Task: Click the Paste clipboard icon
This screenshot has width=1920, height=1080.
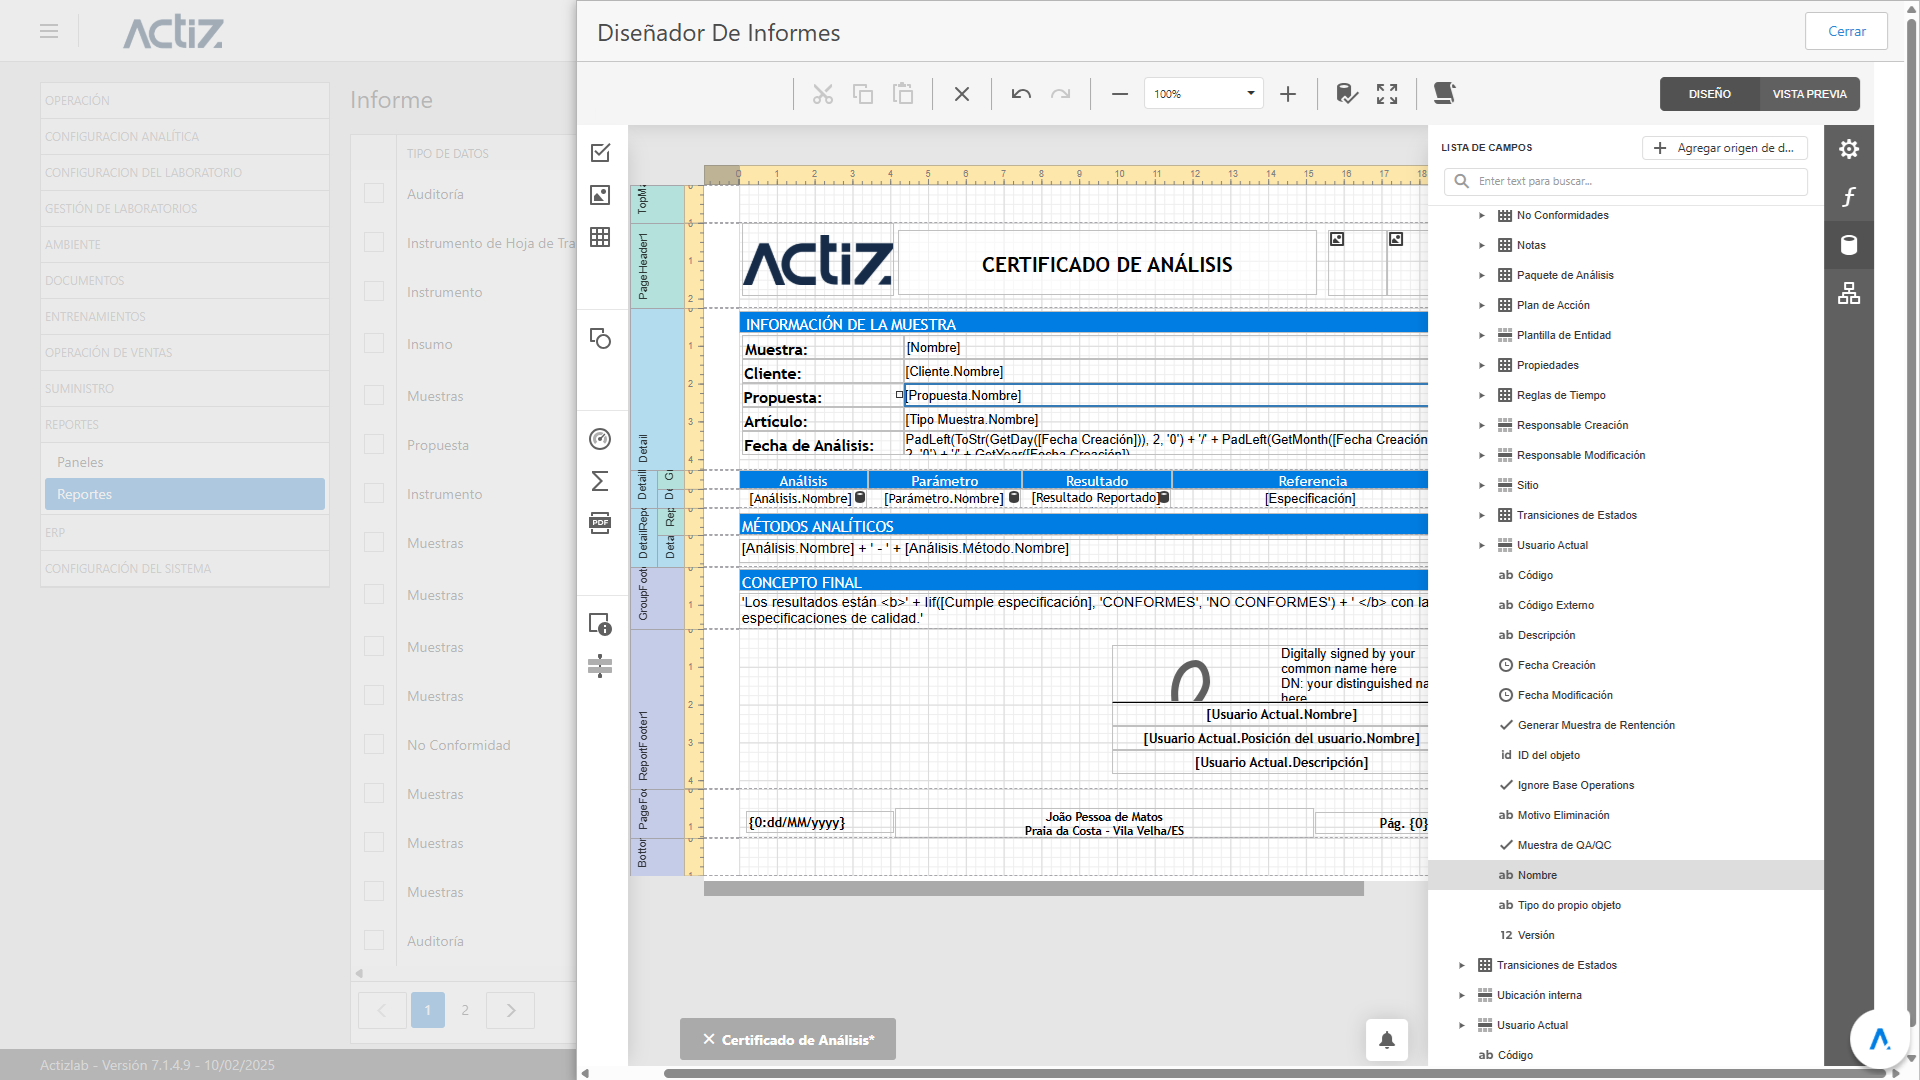Action: [903, 94]
